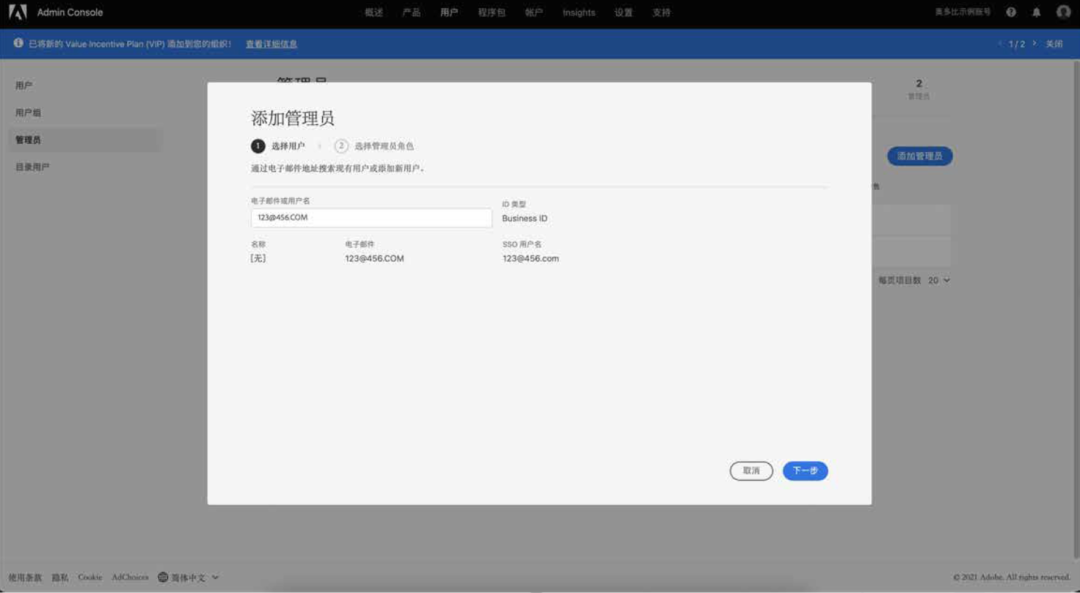Open the 设置 menu item
Screen dimensions: 1080x593
click(622, 12)
